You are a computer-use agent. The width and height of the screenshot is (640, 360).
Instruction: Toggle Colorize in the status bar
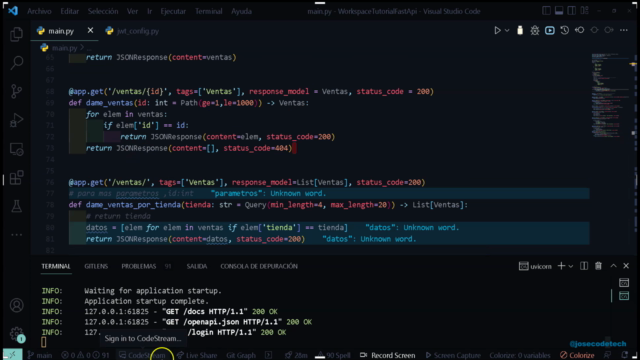tap(577, 355)
